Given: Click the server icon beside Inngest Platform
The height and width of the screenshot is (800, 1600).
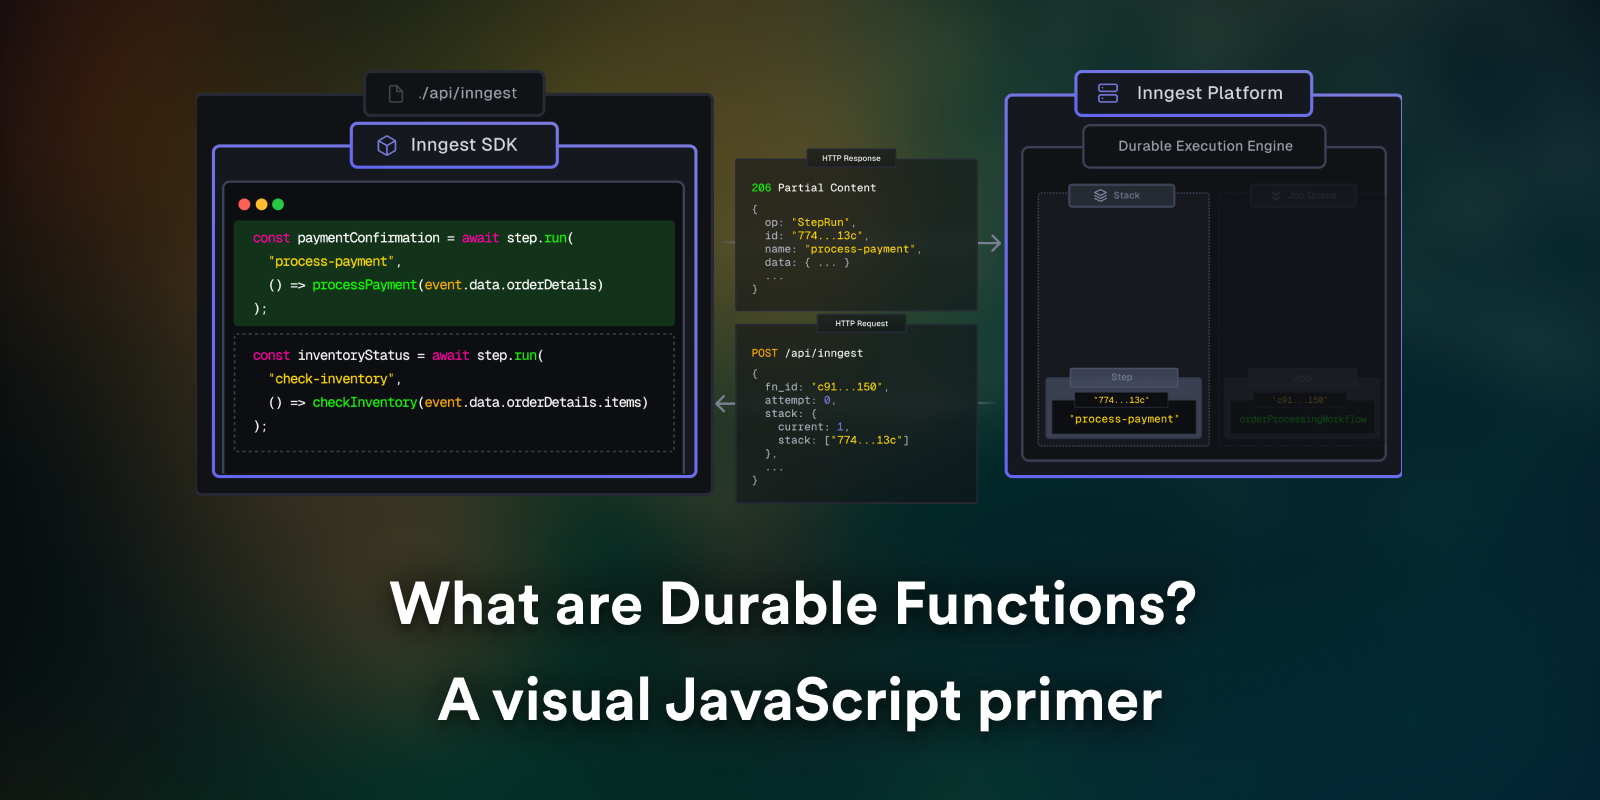Looking at the screenshot, I should tap(1108, 93).
